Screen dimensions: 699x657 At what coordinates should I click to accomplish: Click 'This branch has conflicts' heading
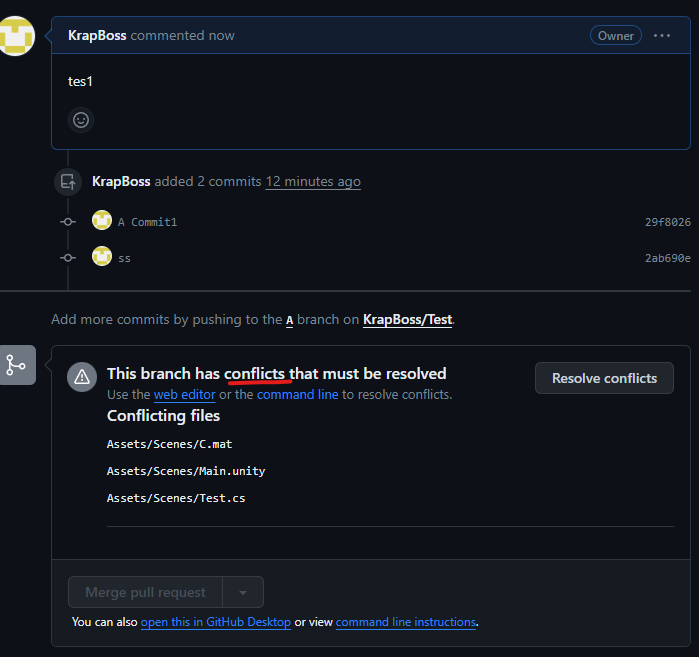pos(276,374)
